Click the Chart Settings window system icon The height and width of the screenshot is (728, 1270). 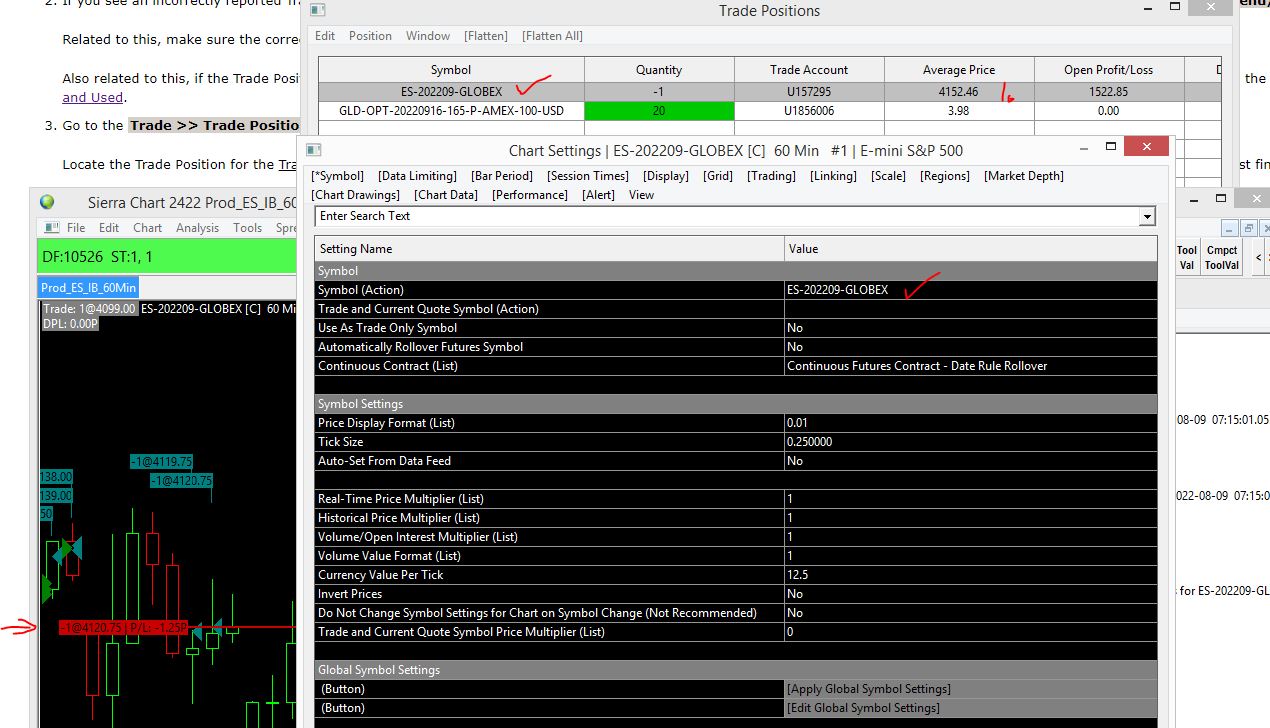tap(314, 150)
